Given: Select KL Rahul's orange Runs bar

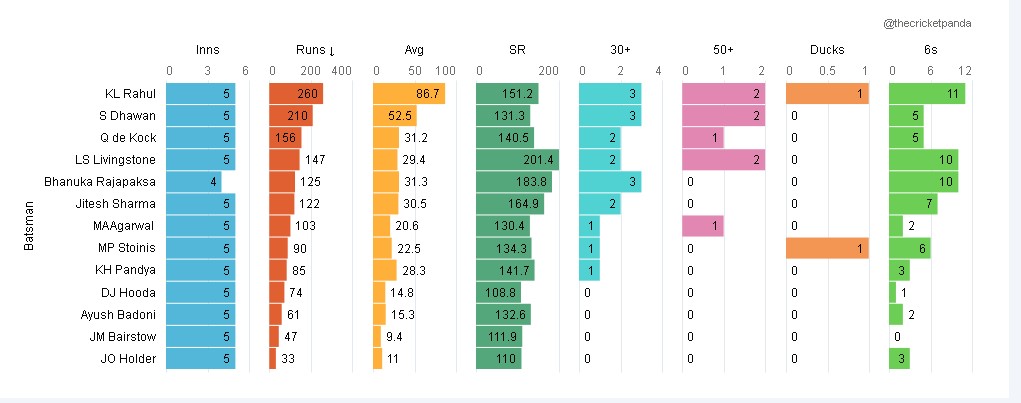Looking at the screenshot, I should pyautogui.click(x=295, y=94).
